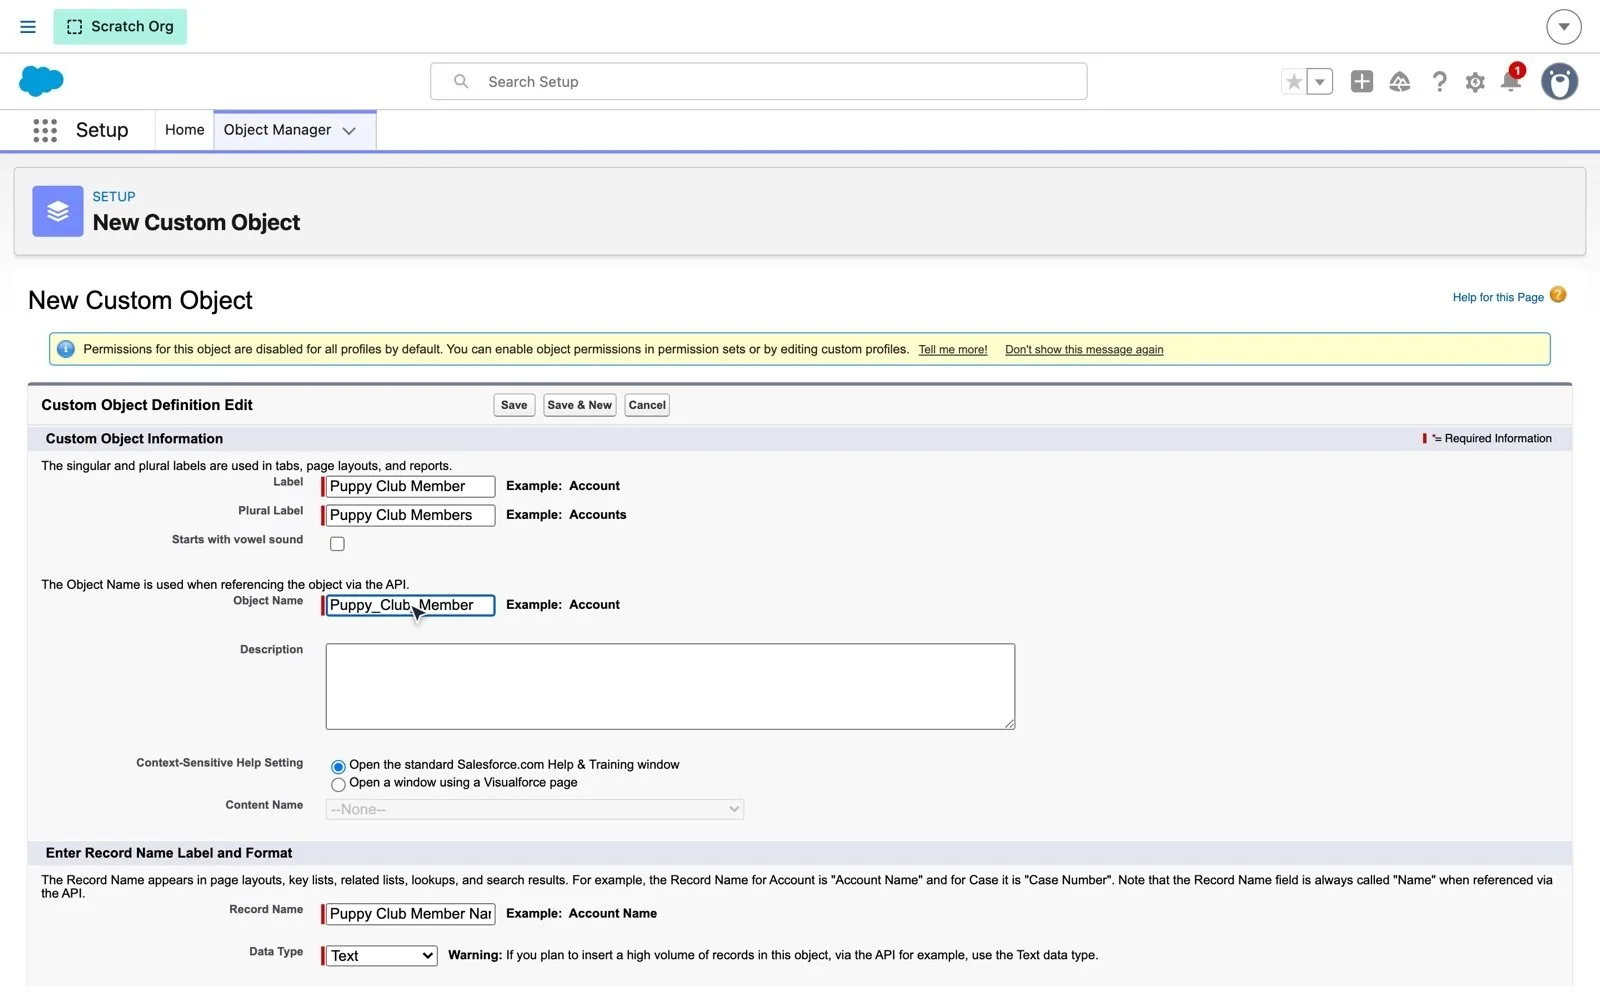
Task: Click the New Custom Object layers icon
Action: pyautogui.click(x=58, y=211)
